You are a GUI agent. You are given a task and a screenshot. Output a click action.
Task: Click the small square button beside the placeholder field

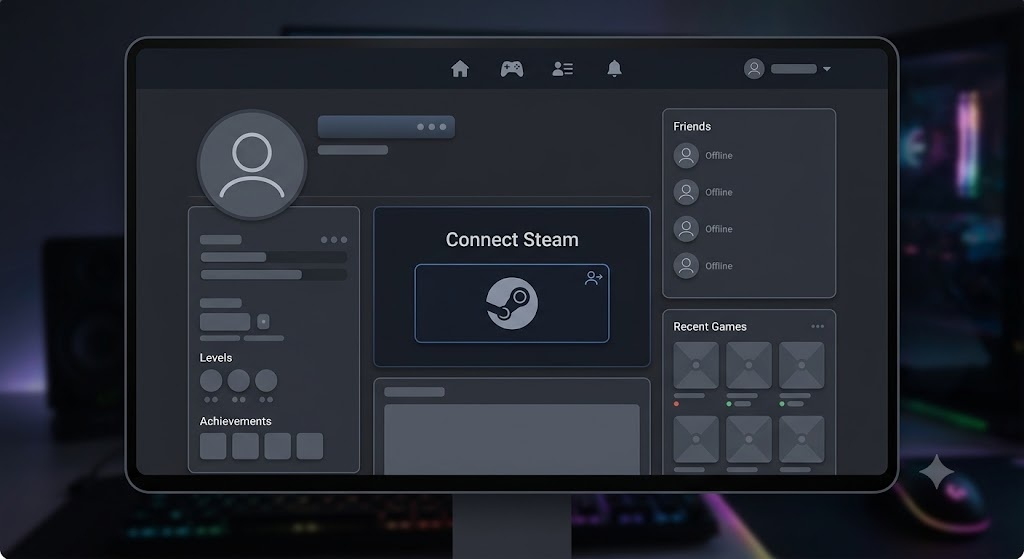(x=263, y=321)
